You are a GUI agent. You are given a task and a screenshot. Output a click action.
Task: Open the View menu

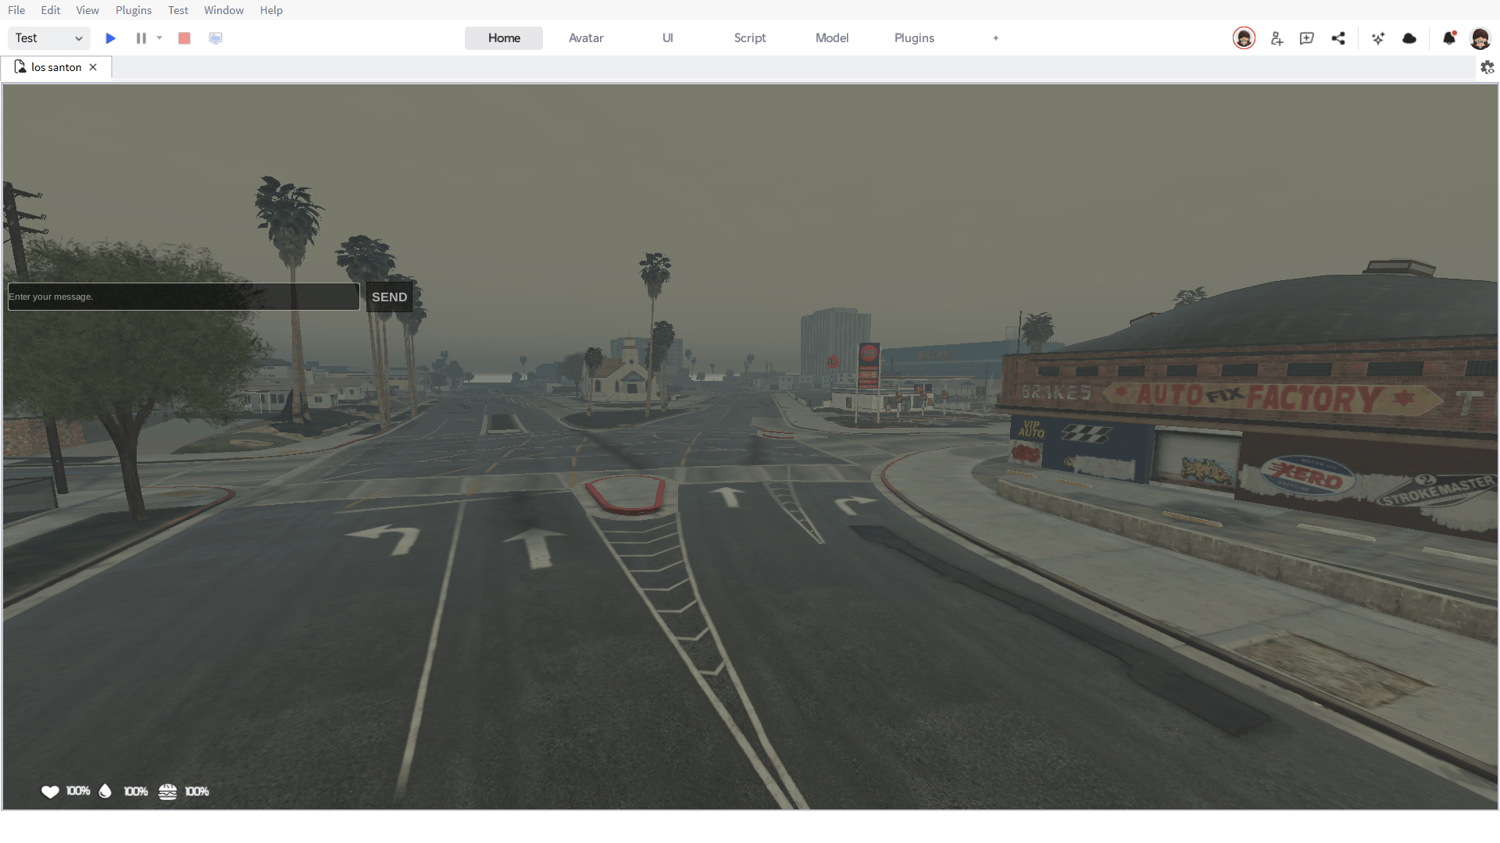click(x=88, y=10)
